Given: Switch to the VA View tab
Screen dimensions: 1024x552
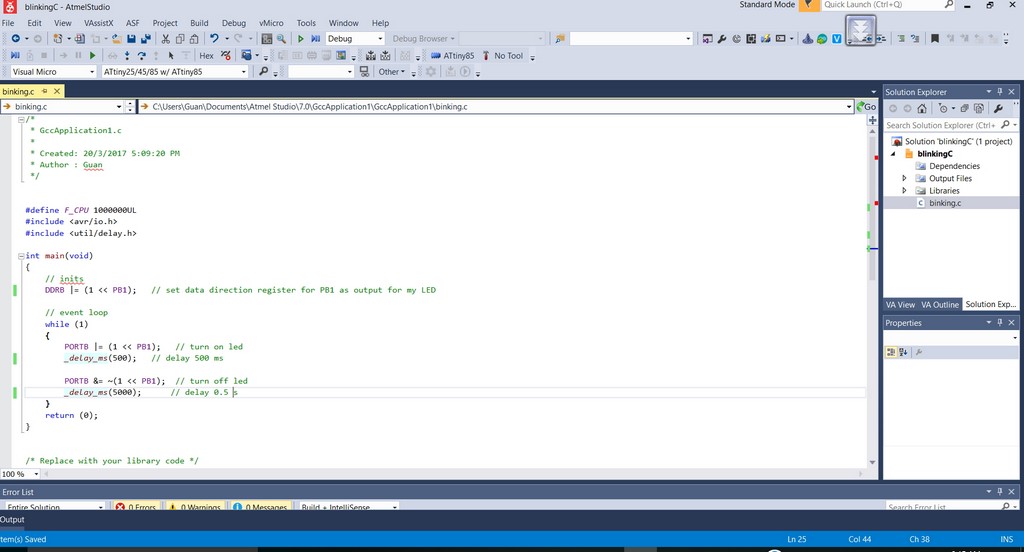Looking at the screenshot, I should (x=900, y=304).
